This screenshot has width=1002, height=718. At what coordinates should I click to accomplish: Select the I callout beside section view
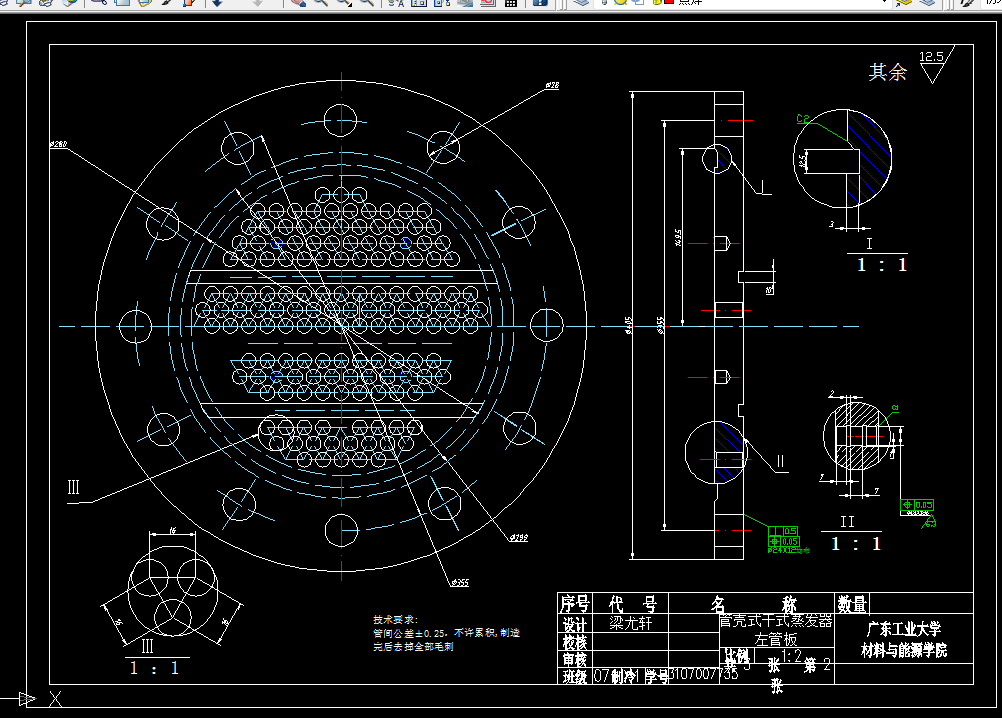coord(762,187)
